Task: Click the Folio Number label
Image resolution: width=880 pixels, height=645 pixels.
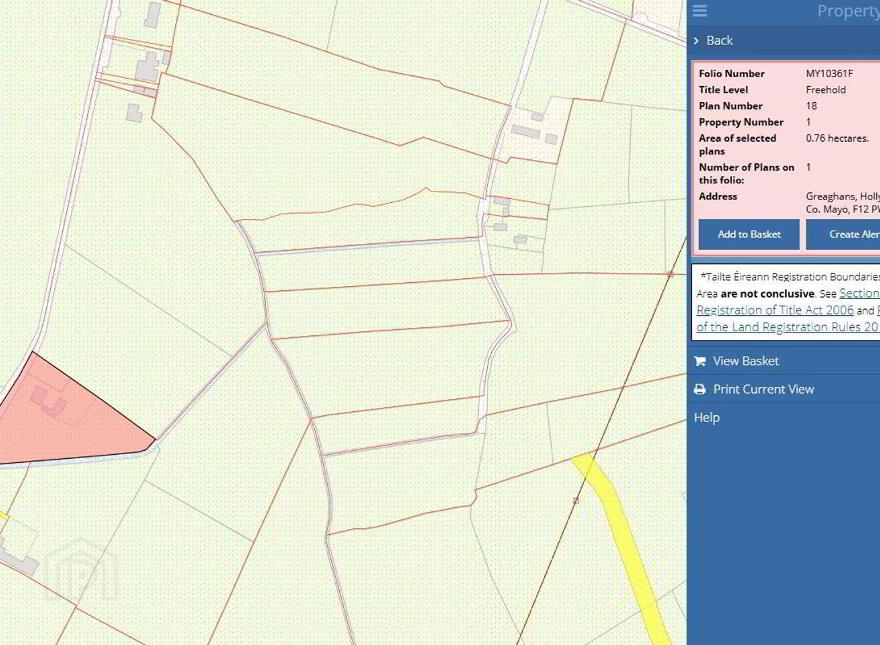Action: [731, 74]
